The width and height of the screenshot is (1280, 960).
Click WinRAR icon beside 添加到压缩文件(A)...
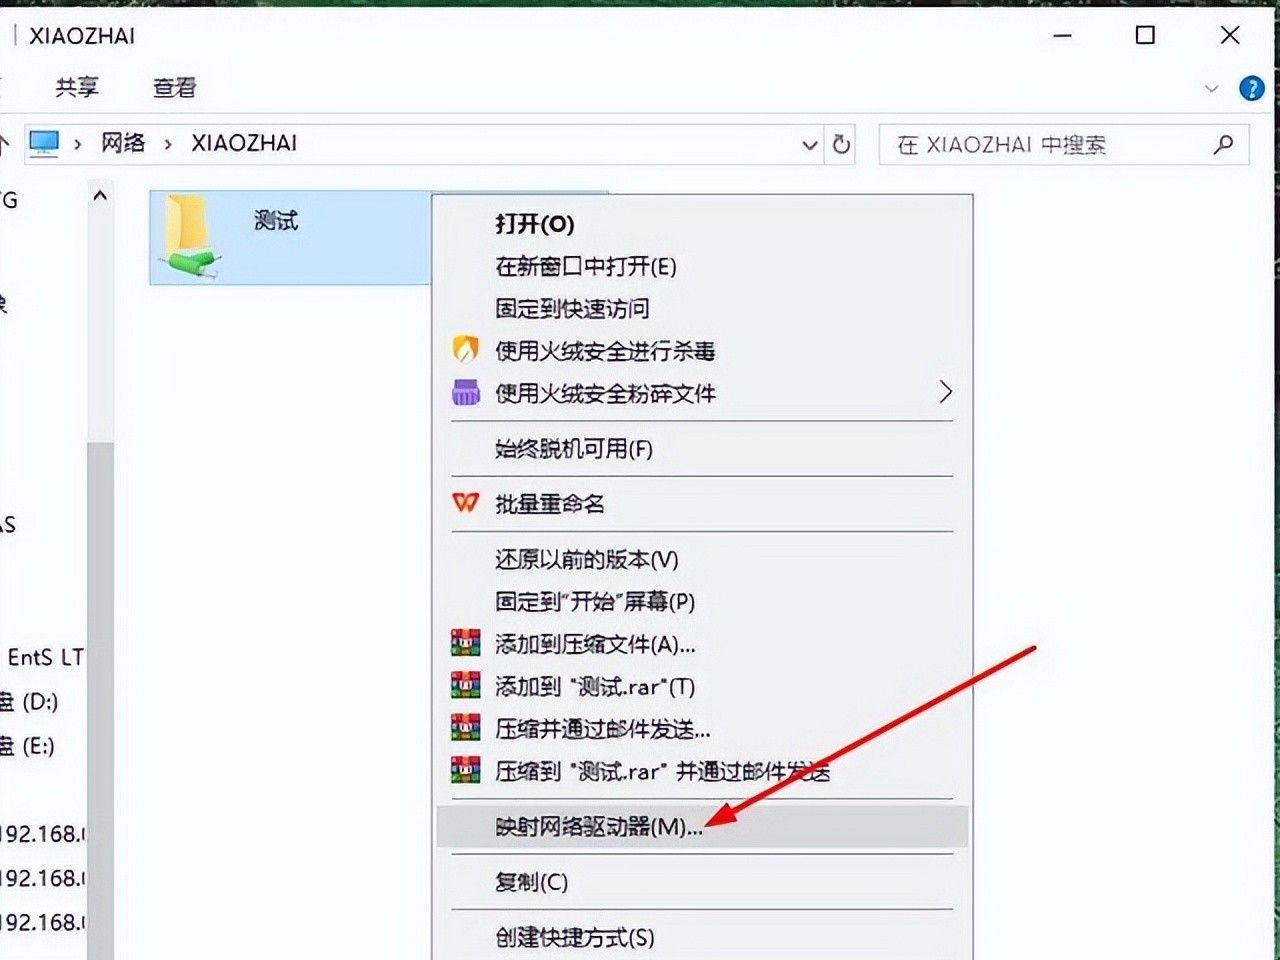pos(466,643)
